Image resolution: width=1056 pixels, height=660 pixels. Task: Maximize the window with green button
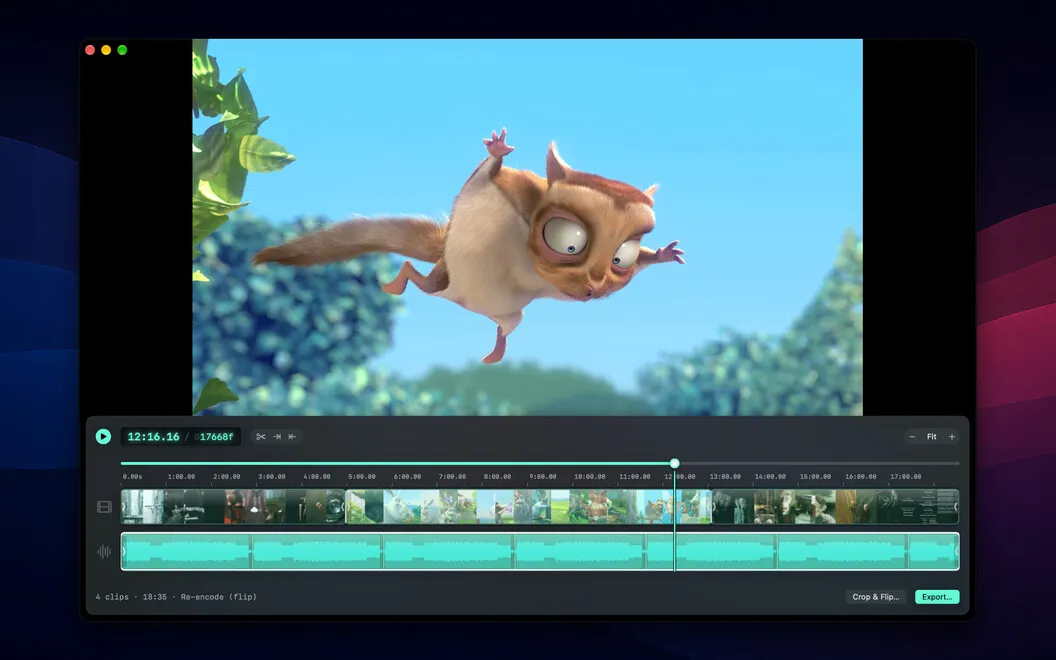122,50
